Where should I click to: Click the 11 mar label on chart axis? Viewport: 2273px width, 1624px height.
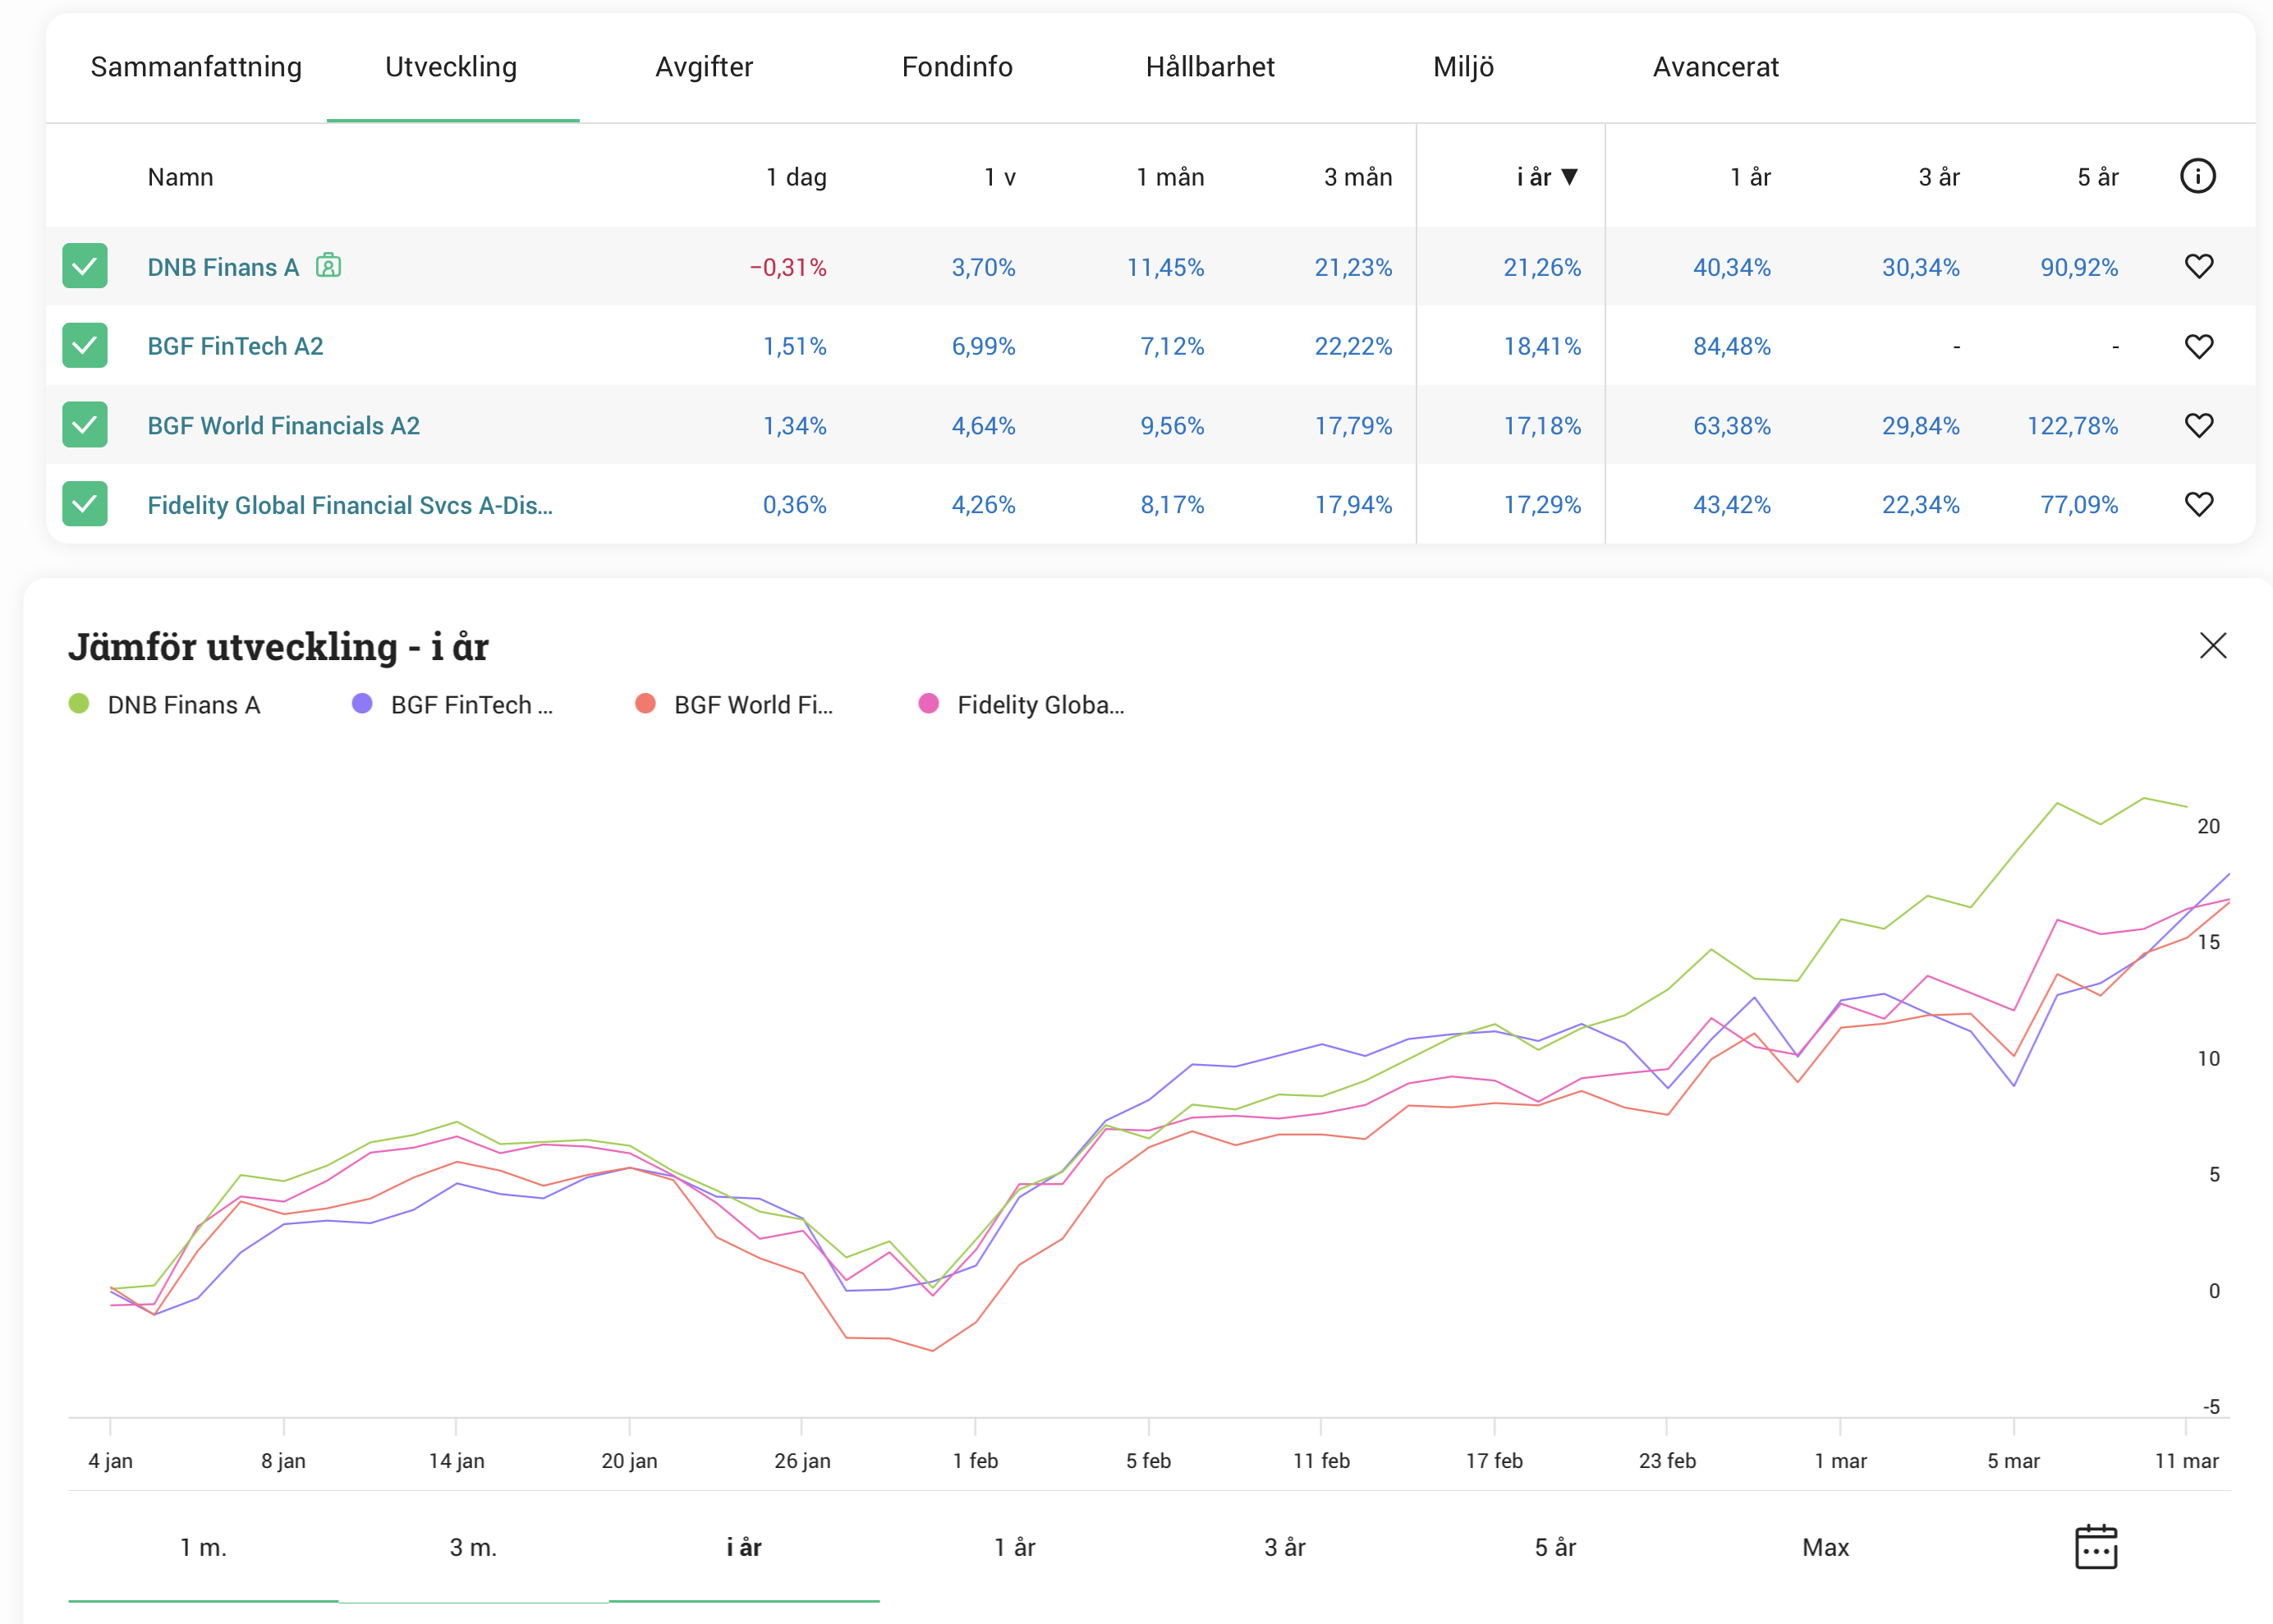coord(2186,1460)
